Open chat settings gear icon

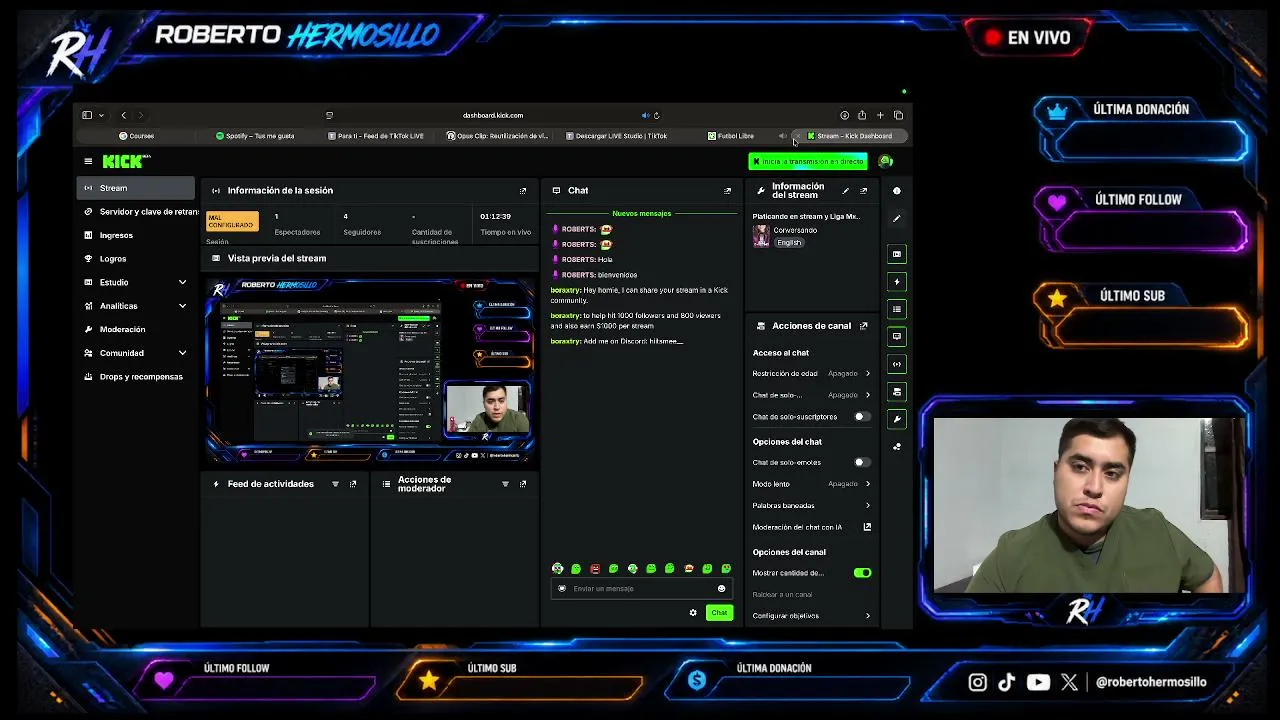click(693, 613)
